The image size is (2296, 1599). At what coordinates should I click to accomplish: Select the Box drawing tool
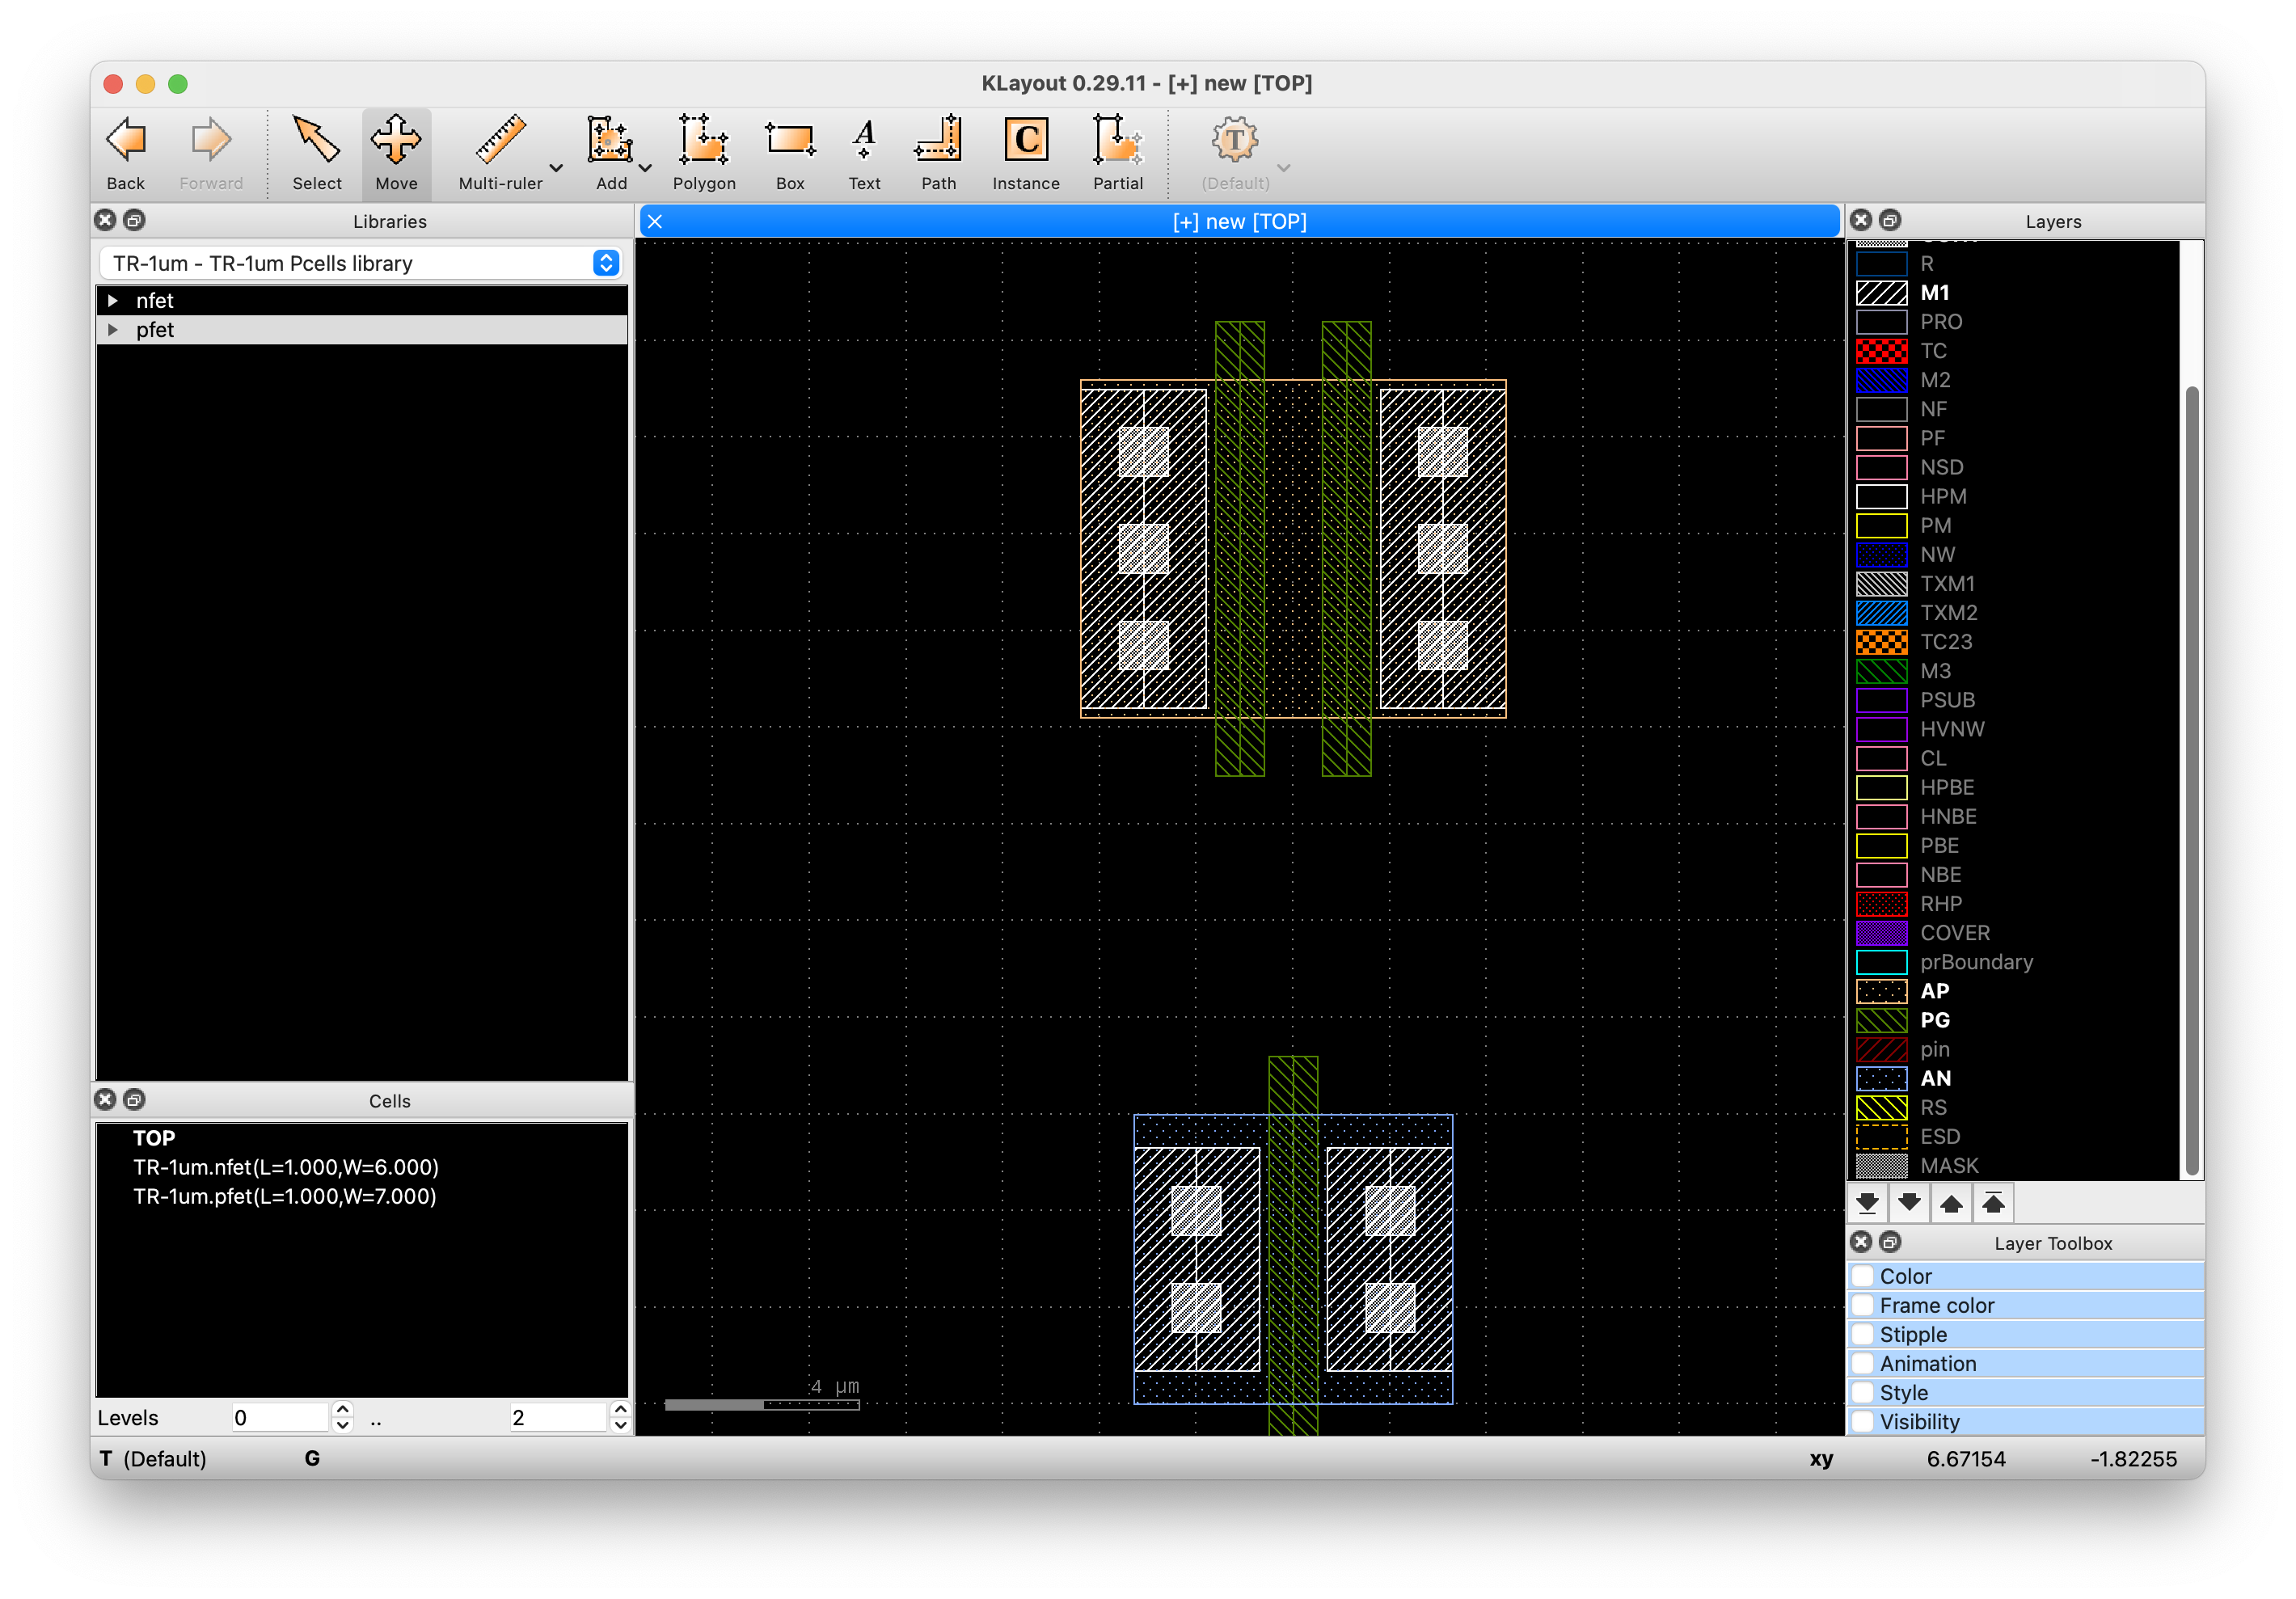788,152
